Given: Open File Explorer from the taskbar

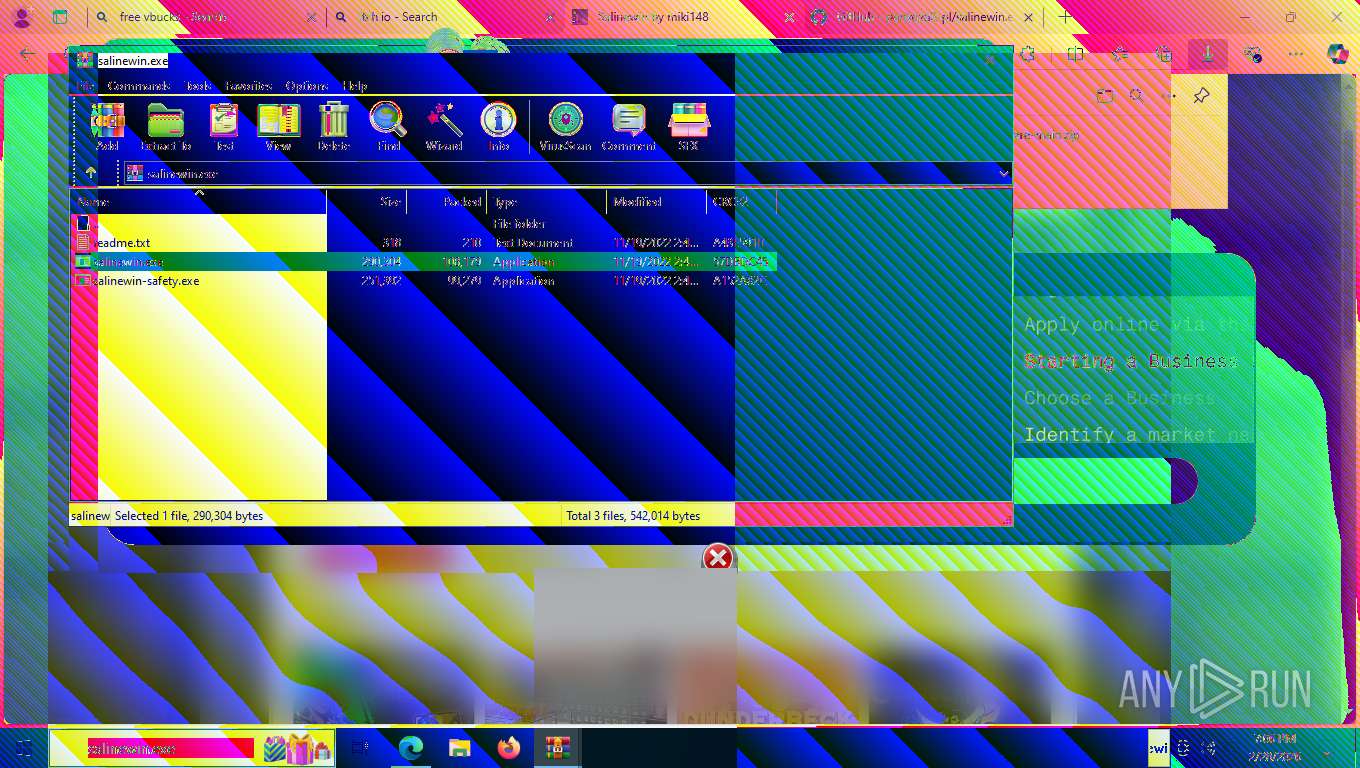Looking at the screenshot, I should [x=459, y=747].
